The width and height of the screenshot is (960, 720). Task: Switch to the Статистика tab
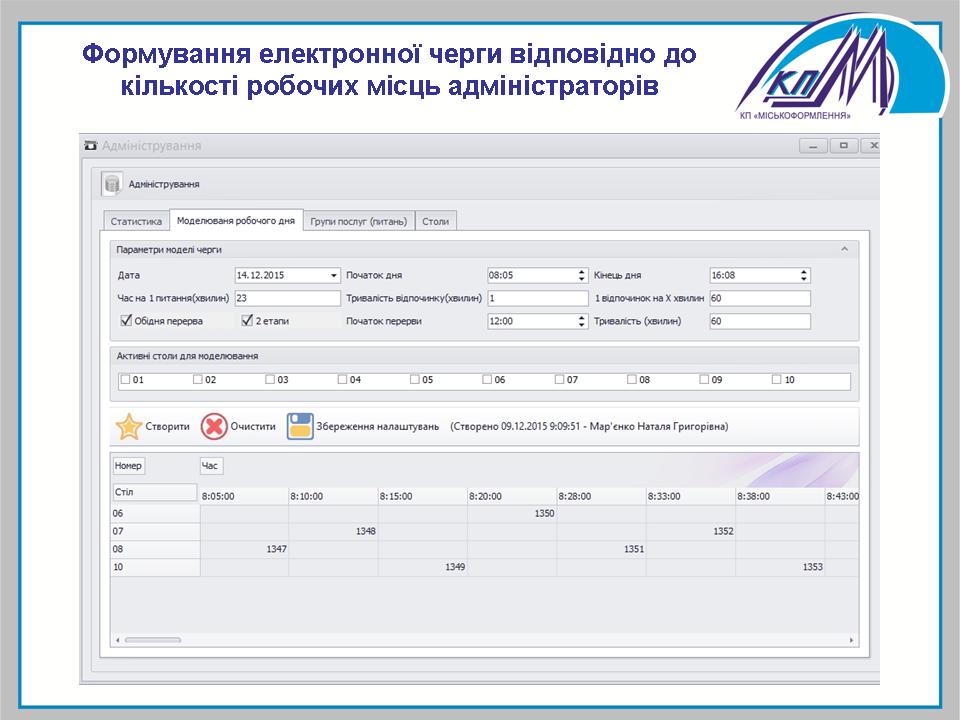coord(136,221)
